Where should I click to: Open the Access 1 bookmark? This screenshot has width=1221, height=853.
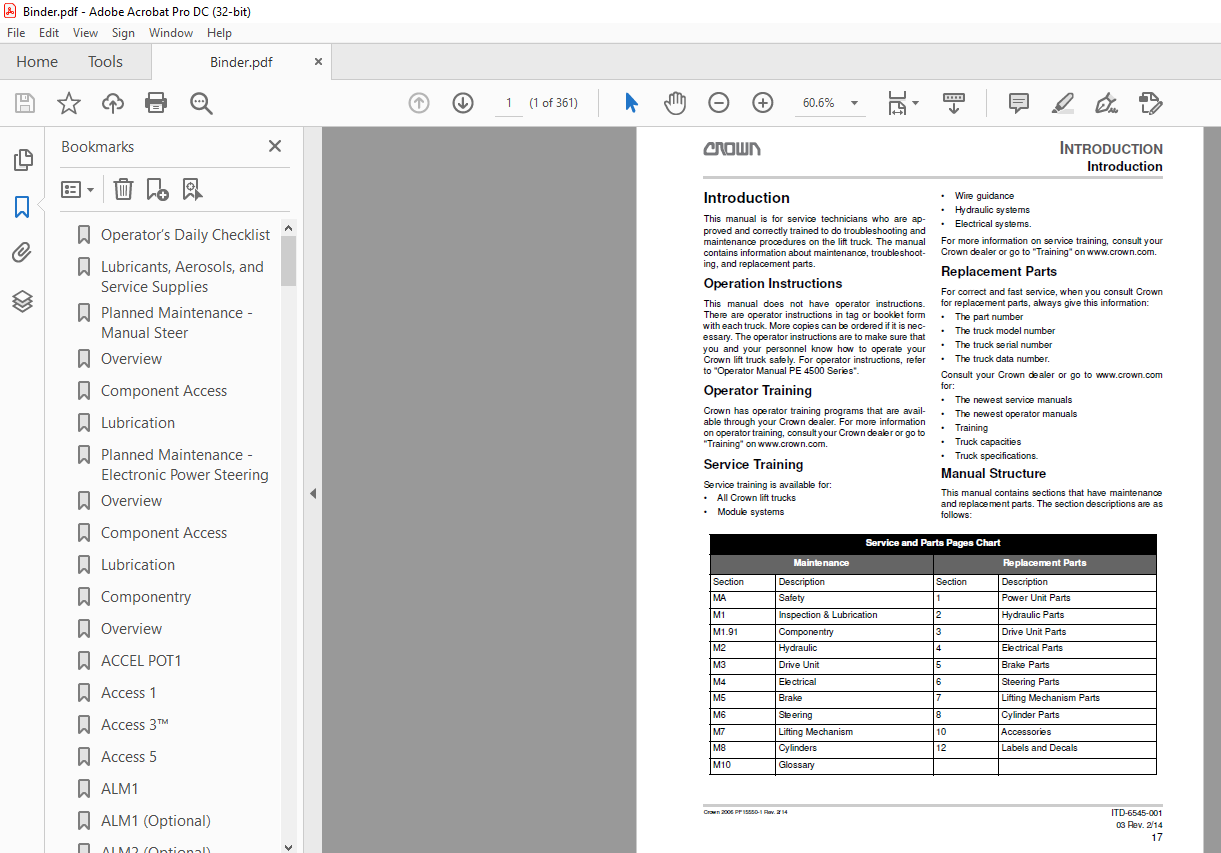tap(129, 693)
